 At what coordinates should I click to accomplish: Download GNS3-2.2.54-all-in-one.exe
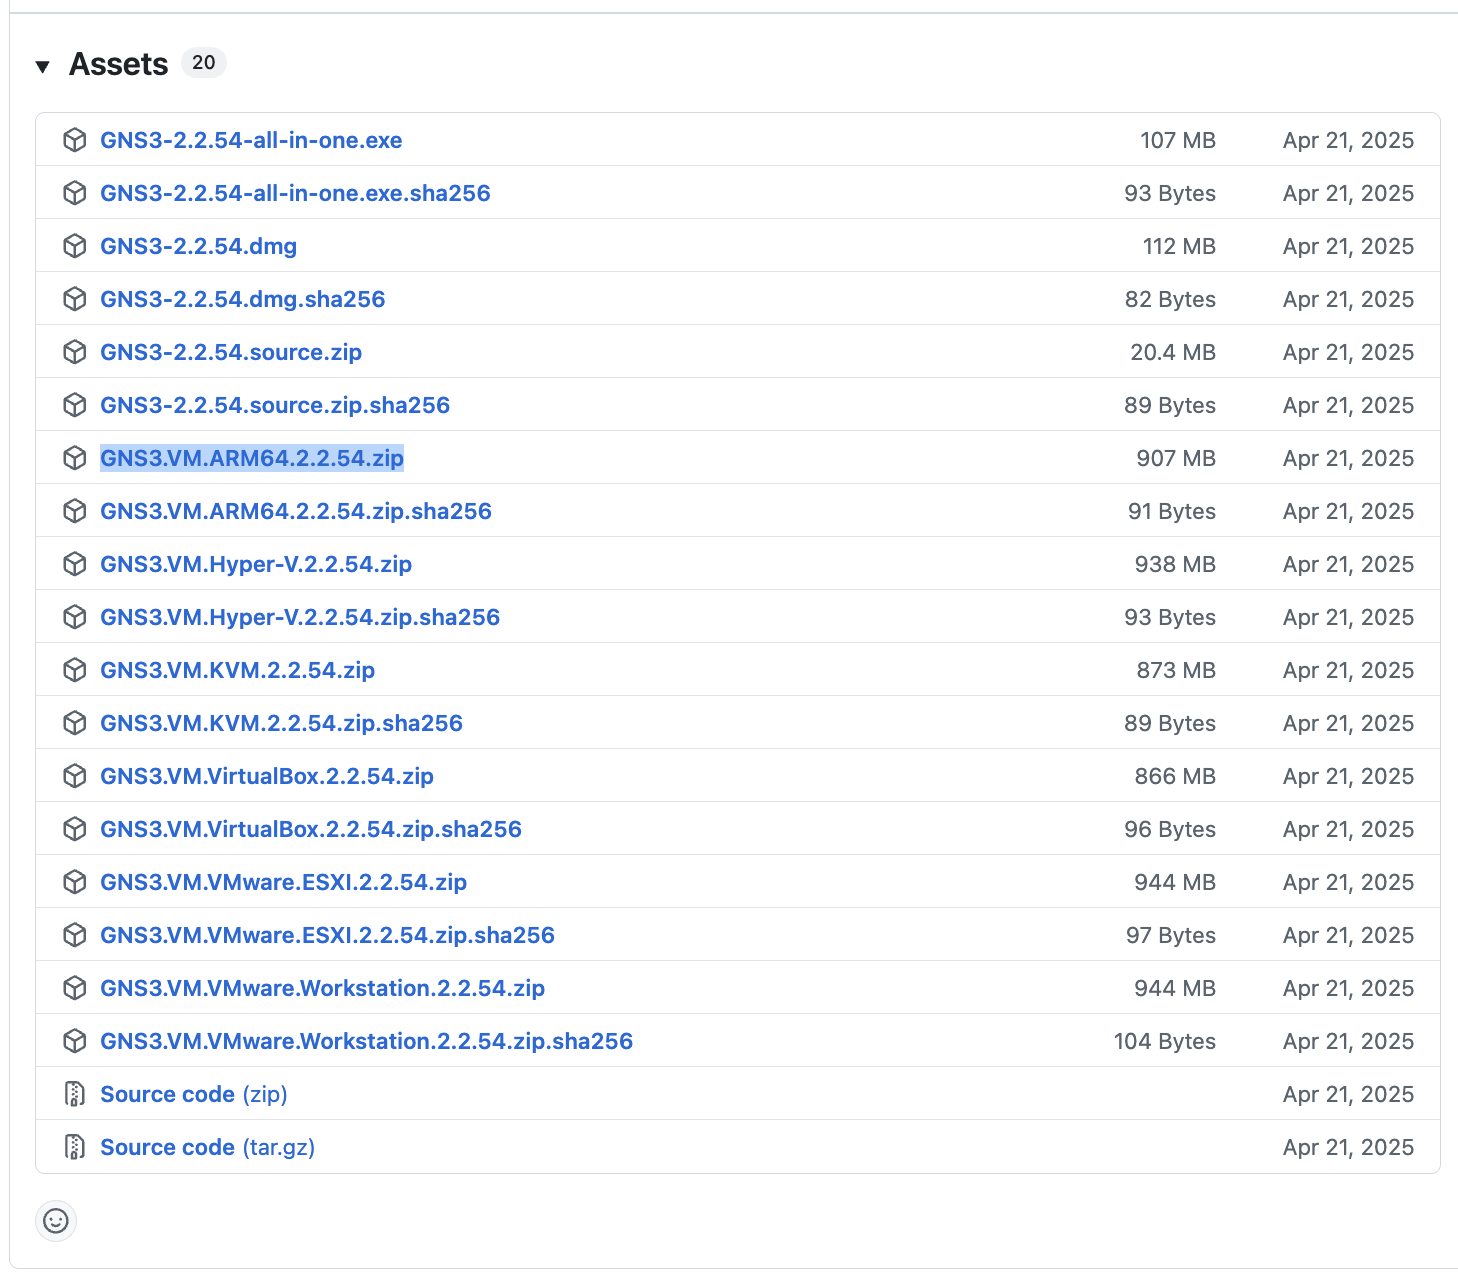(251, 140)
